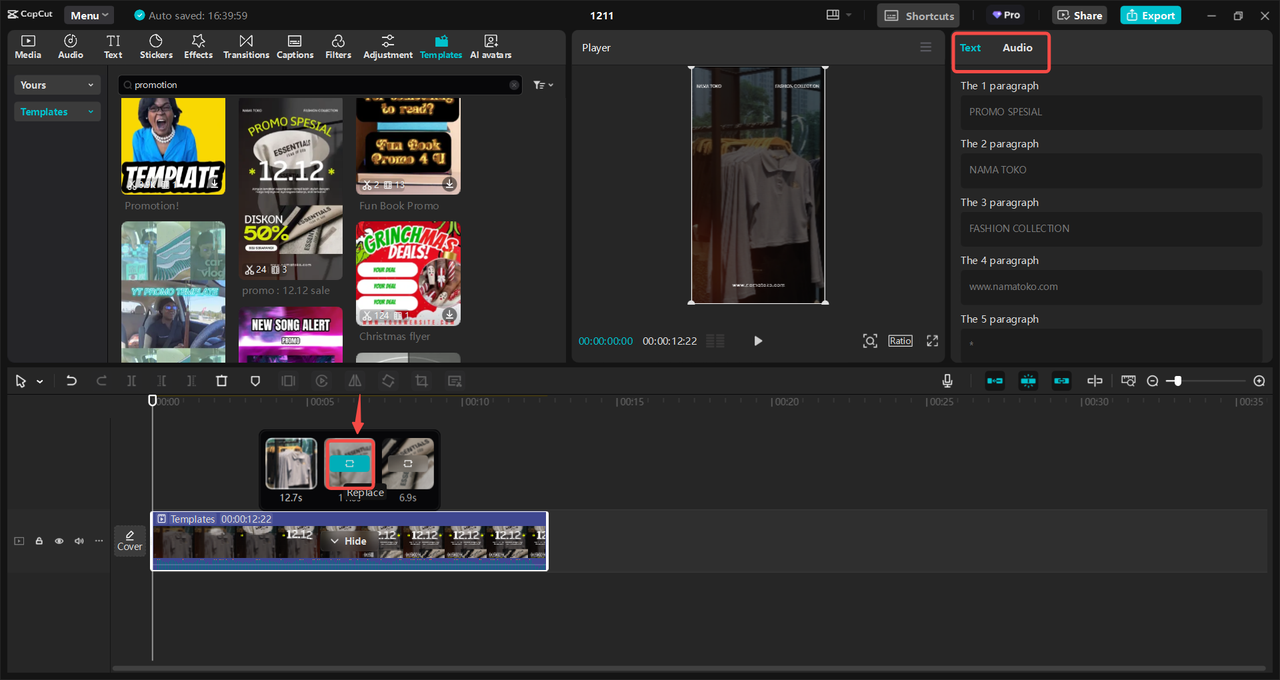Open the AI avatars panel
This screenshot has height=680, width=1280.
491,46
